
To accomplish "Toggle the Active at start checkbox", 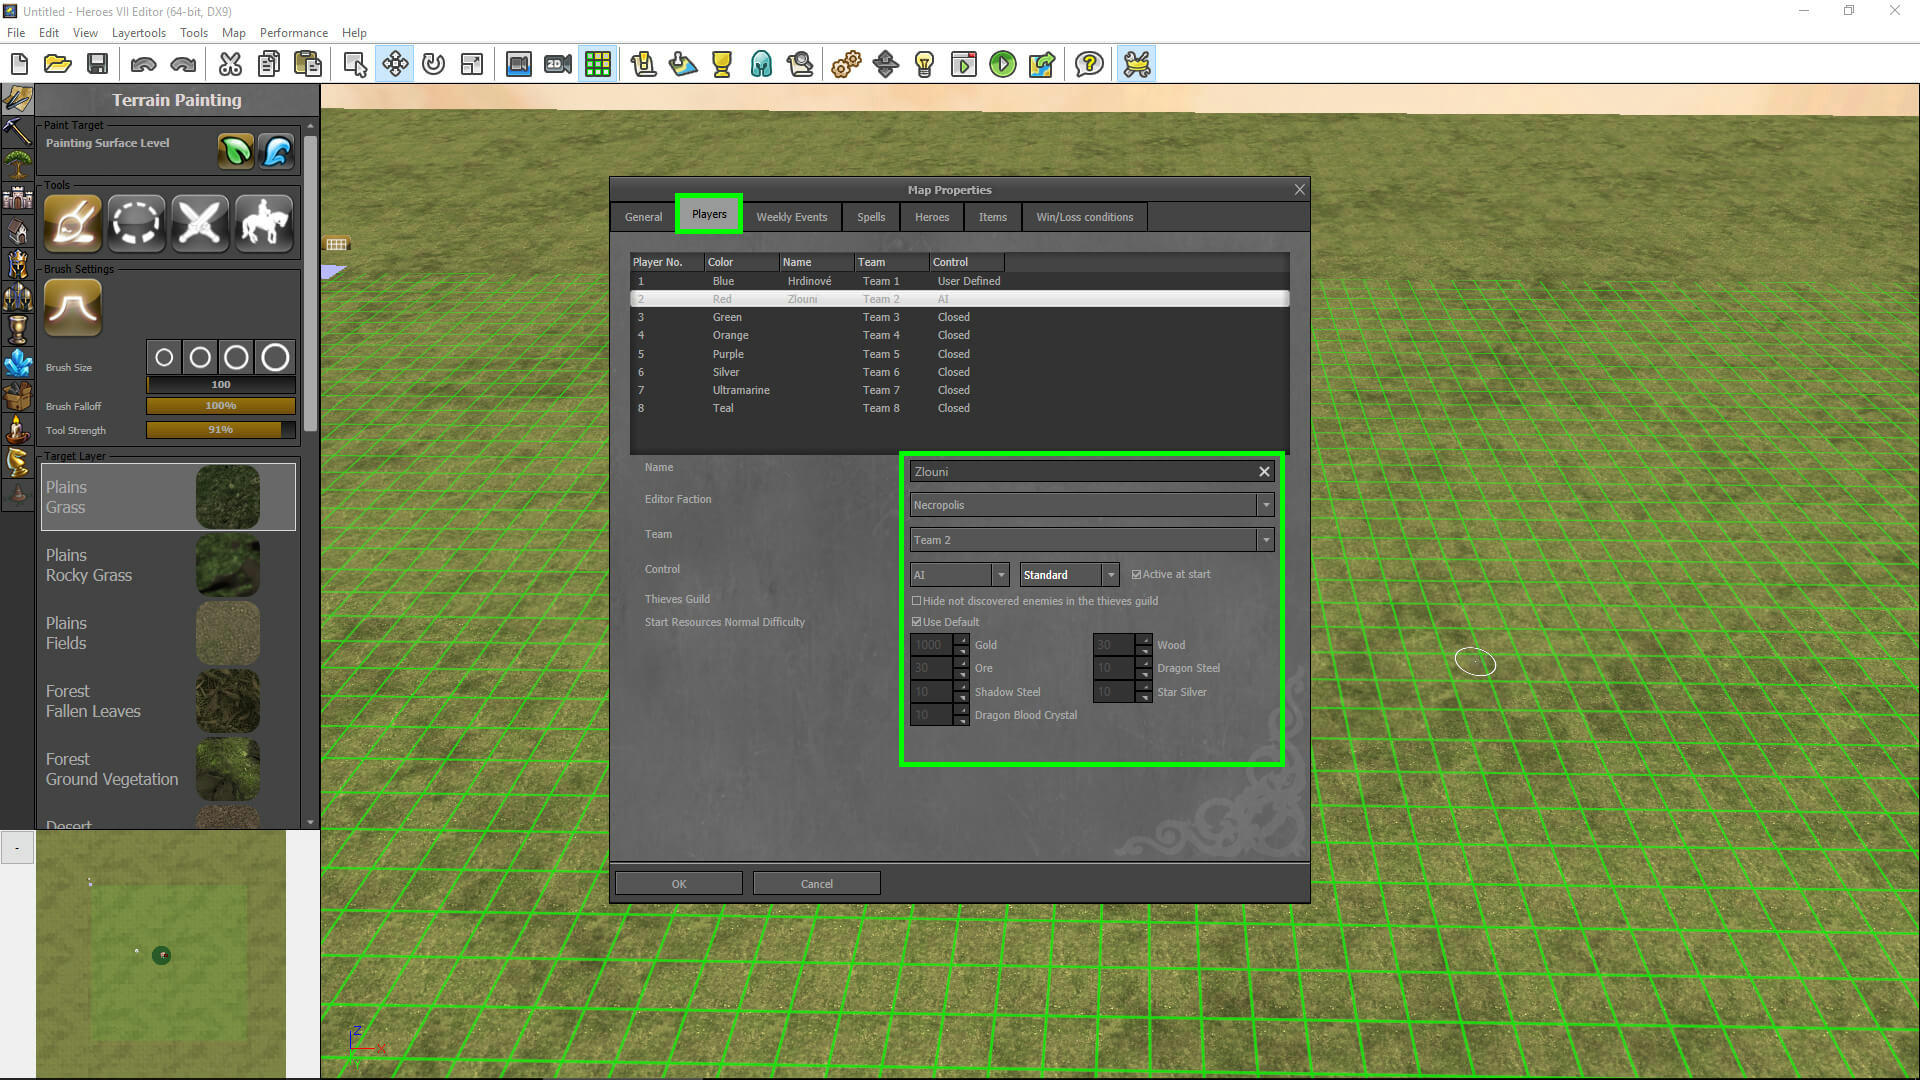I will click(x=1137, y=575).
